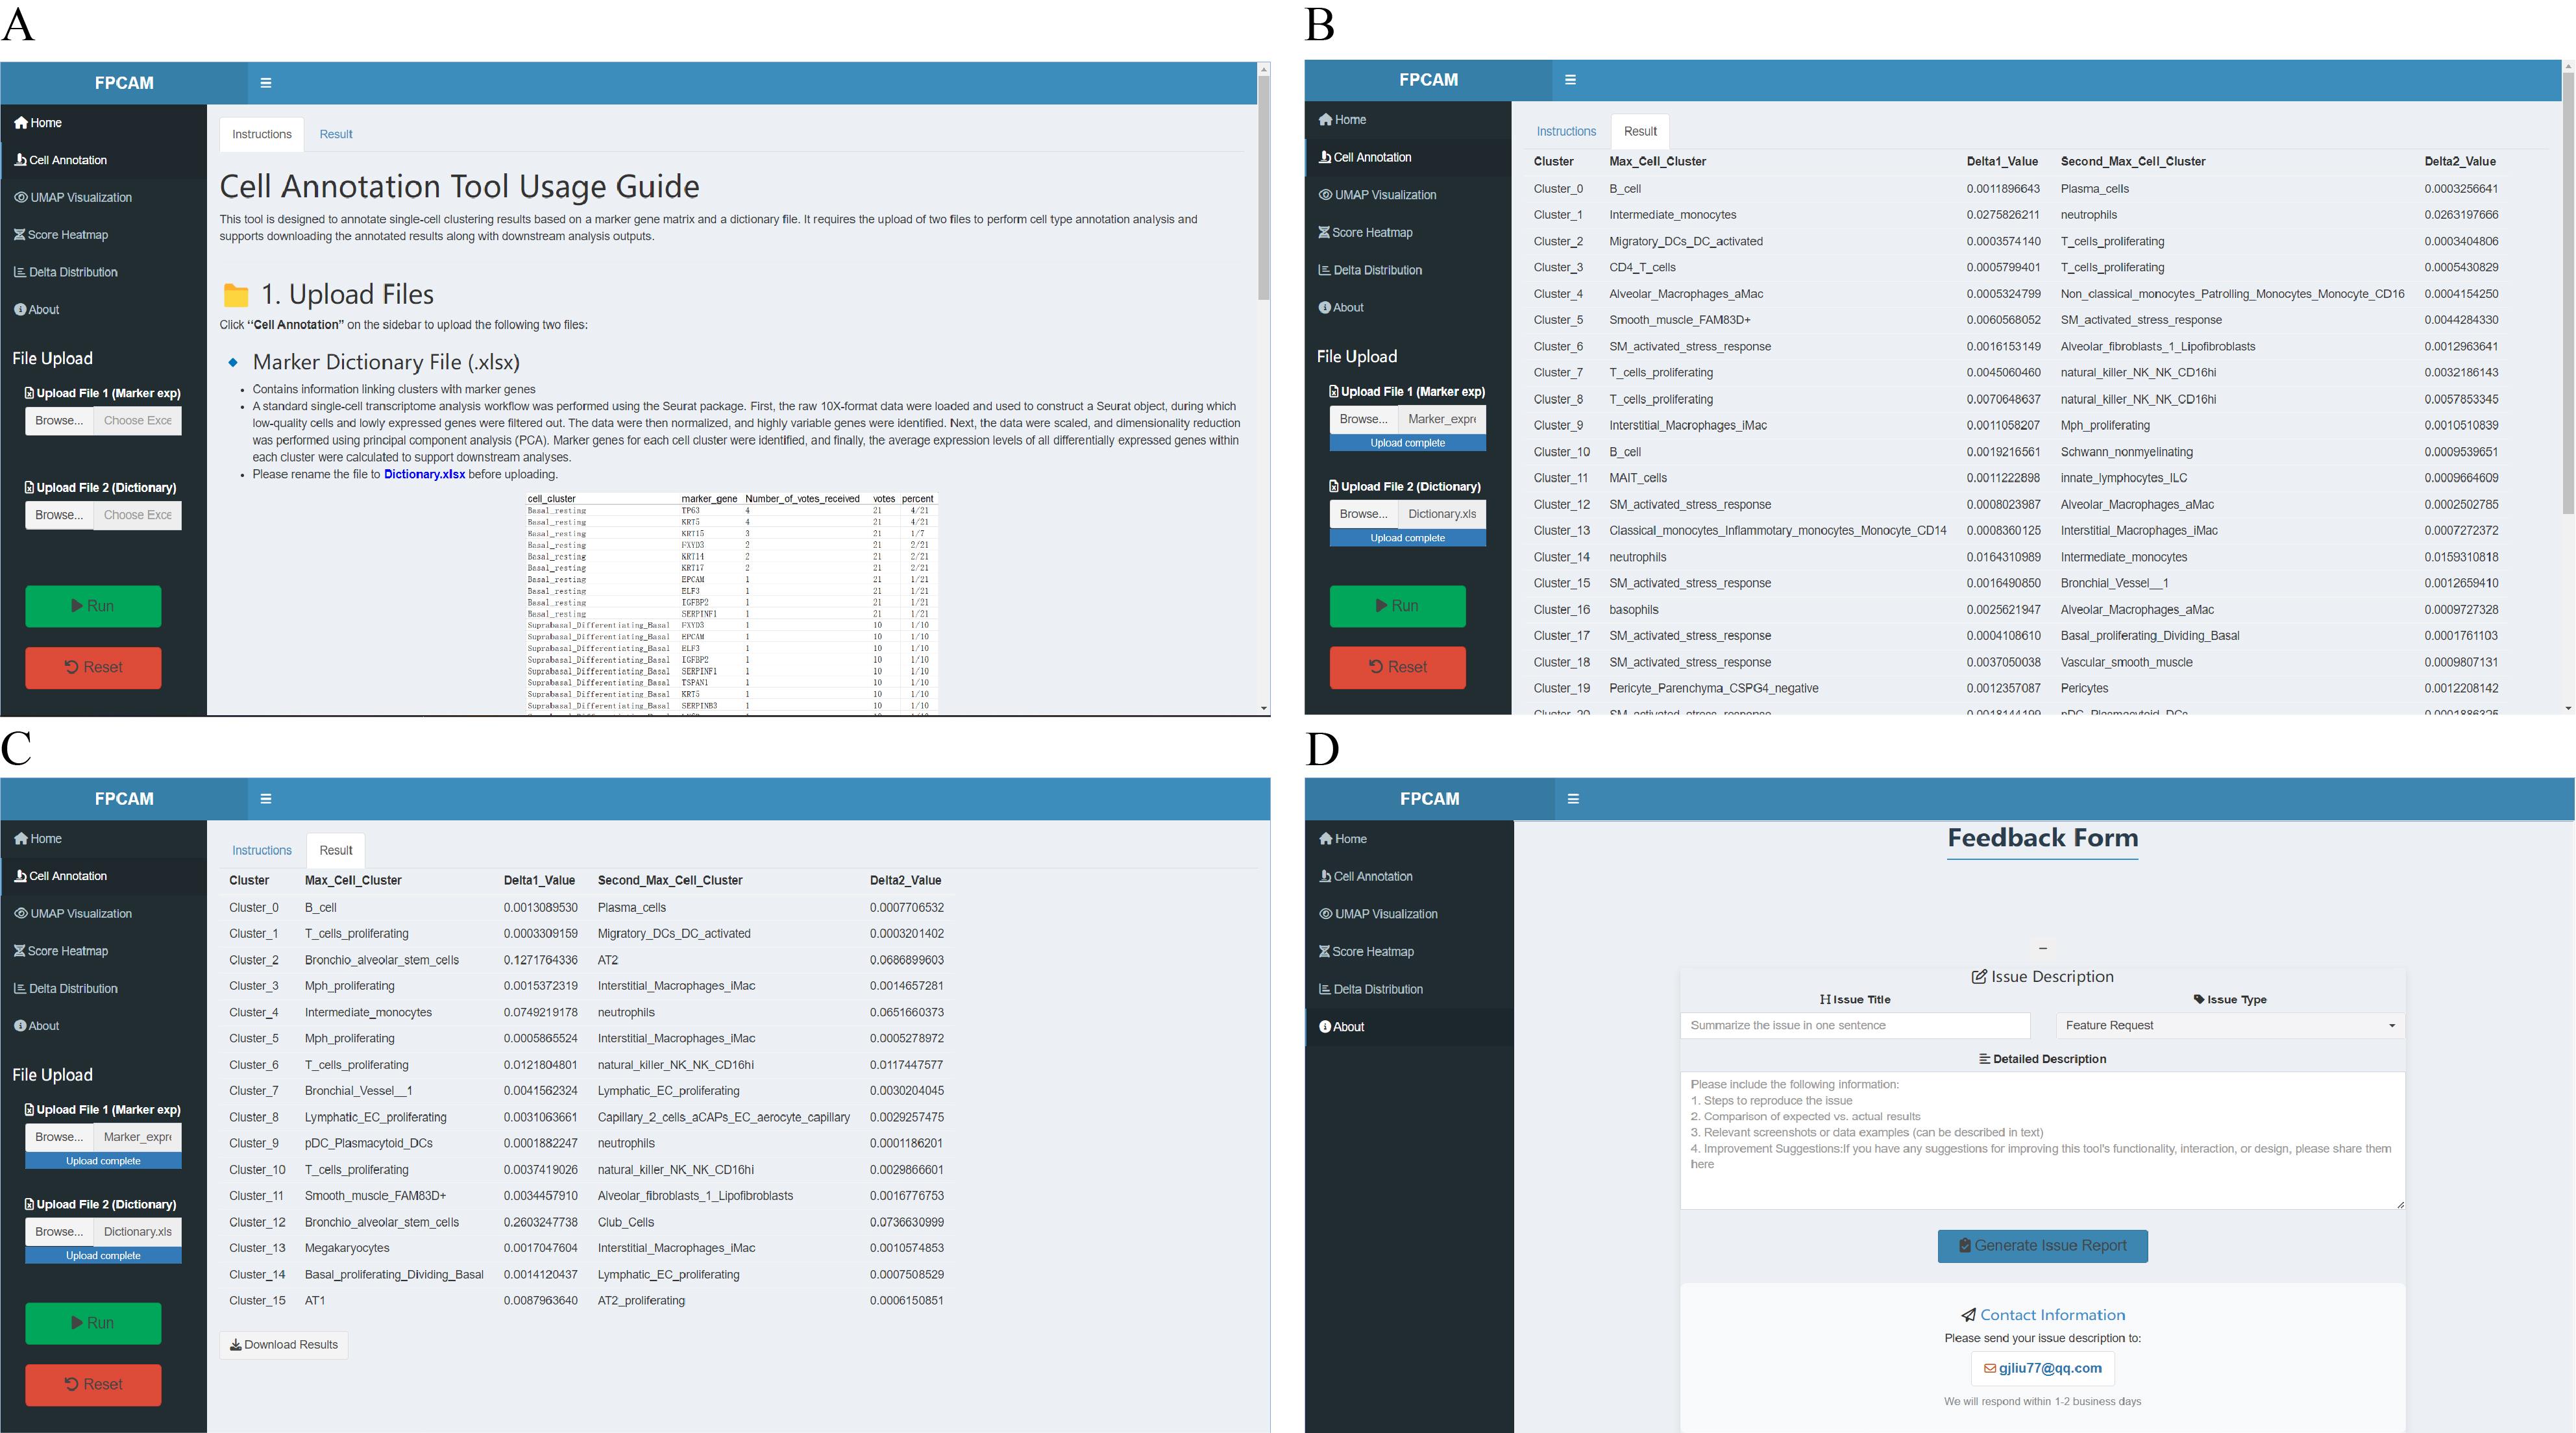Select the Result tab in panel B
Screen dimensions: 2576x1433
pyautogui.click(x=1640, y=131)
